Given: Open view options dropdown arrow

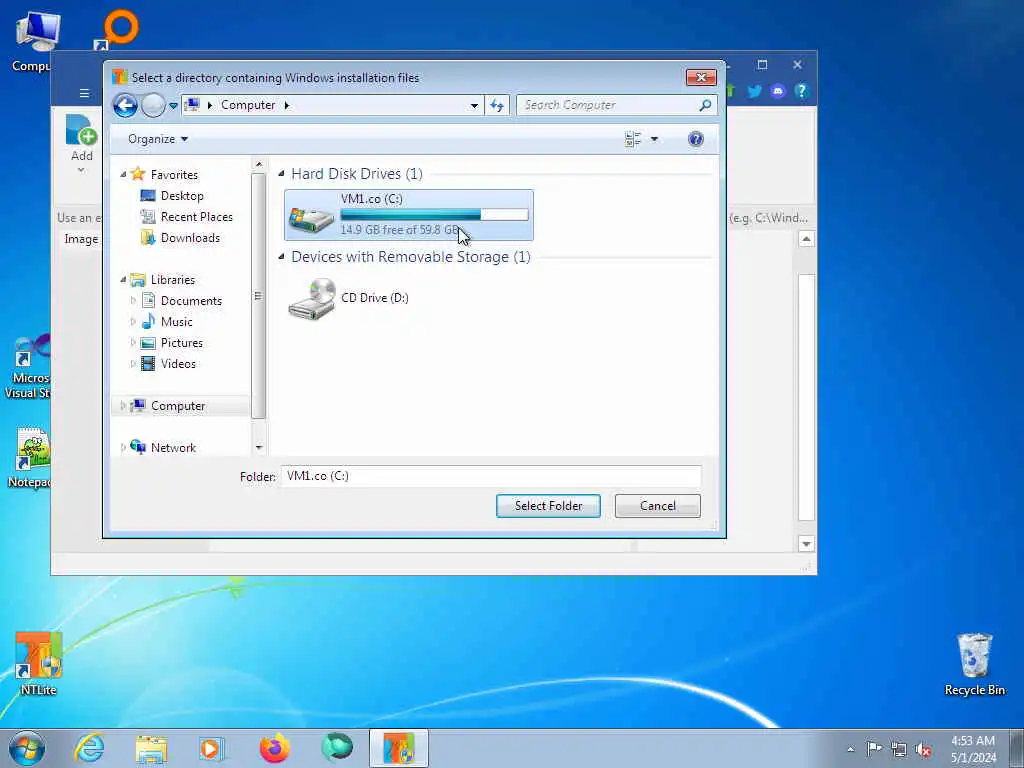Looking at the screenshot, I should point(654,139).
